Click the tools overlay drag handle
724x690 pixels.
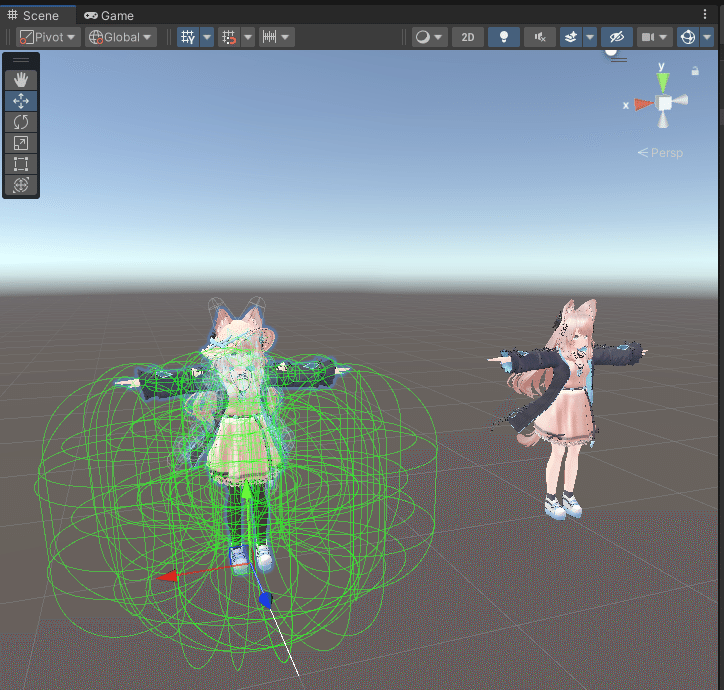pos(21,60)
